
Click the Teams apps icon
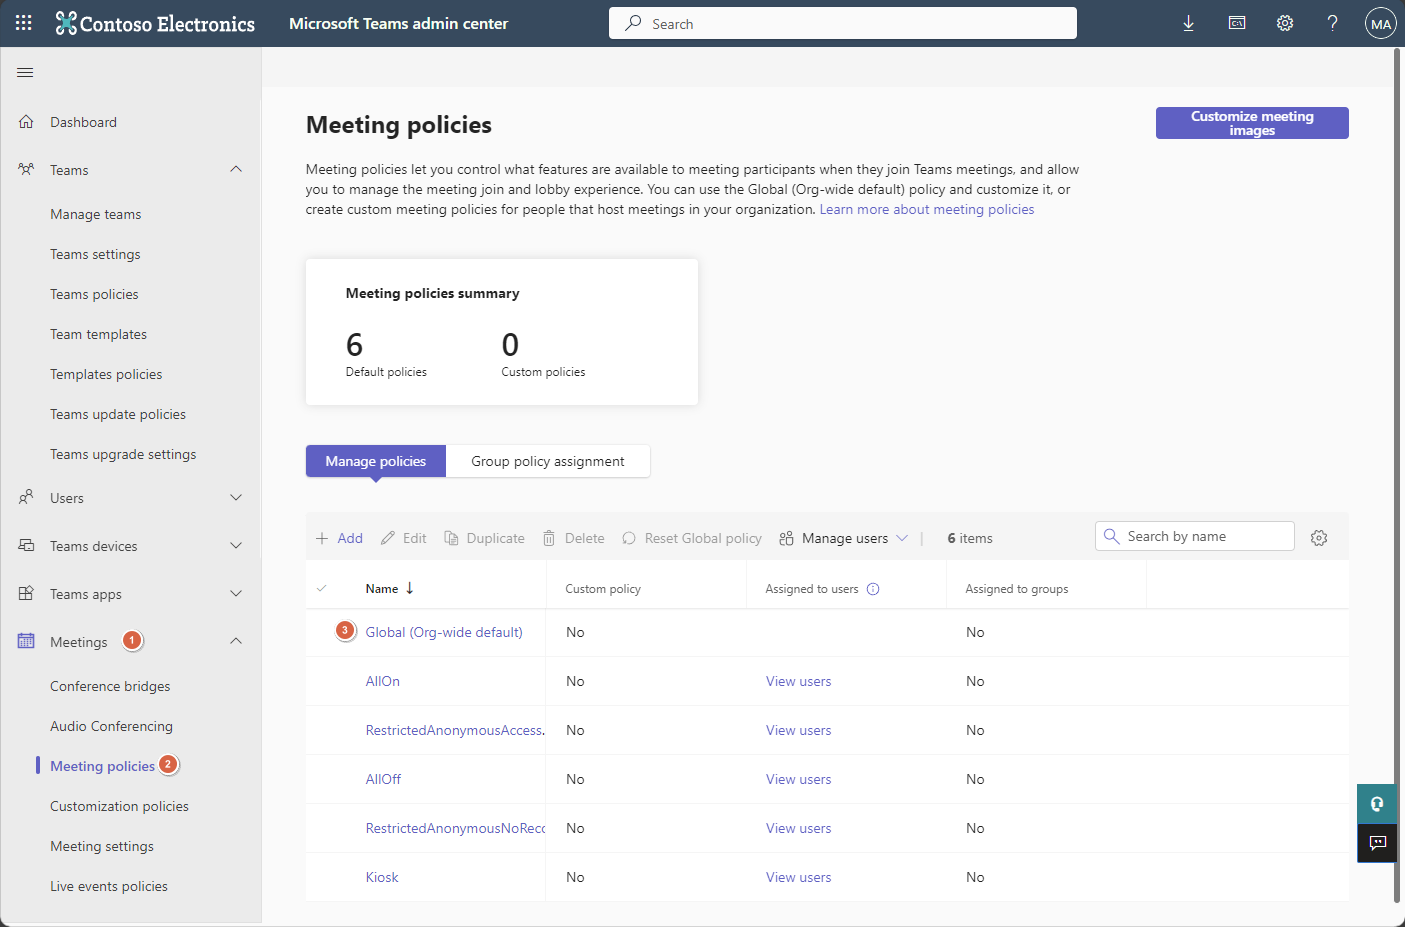coord(26,594)
